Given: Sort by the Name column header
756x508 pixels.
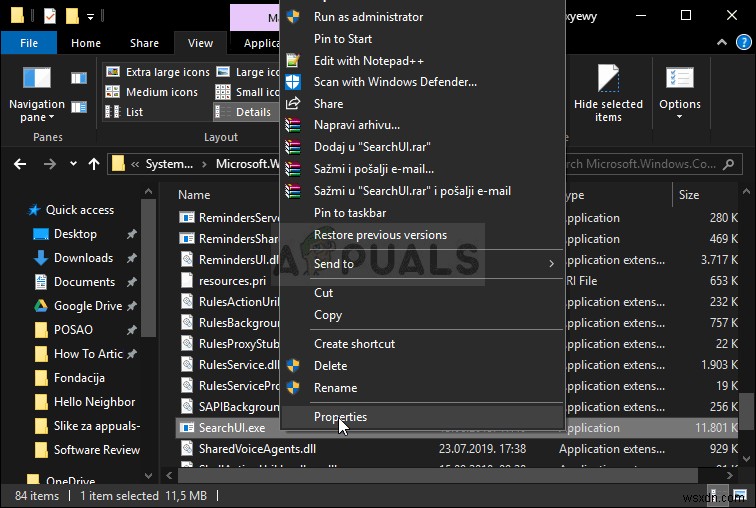Looking at the screenshot, I should pyautogui.click(x=194, y=195).
